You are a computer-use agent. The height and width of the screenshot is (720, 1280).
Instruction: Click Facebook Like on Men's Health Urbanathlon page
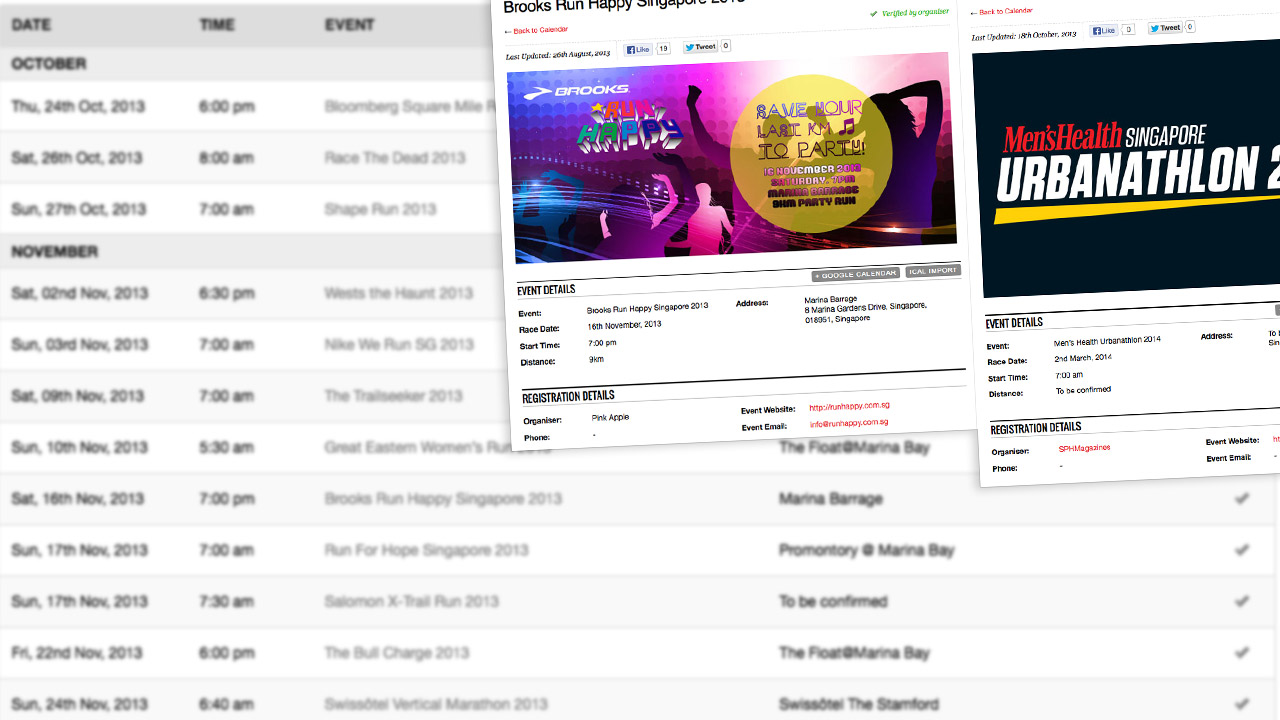point(1105,30)
